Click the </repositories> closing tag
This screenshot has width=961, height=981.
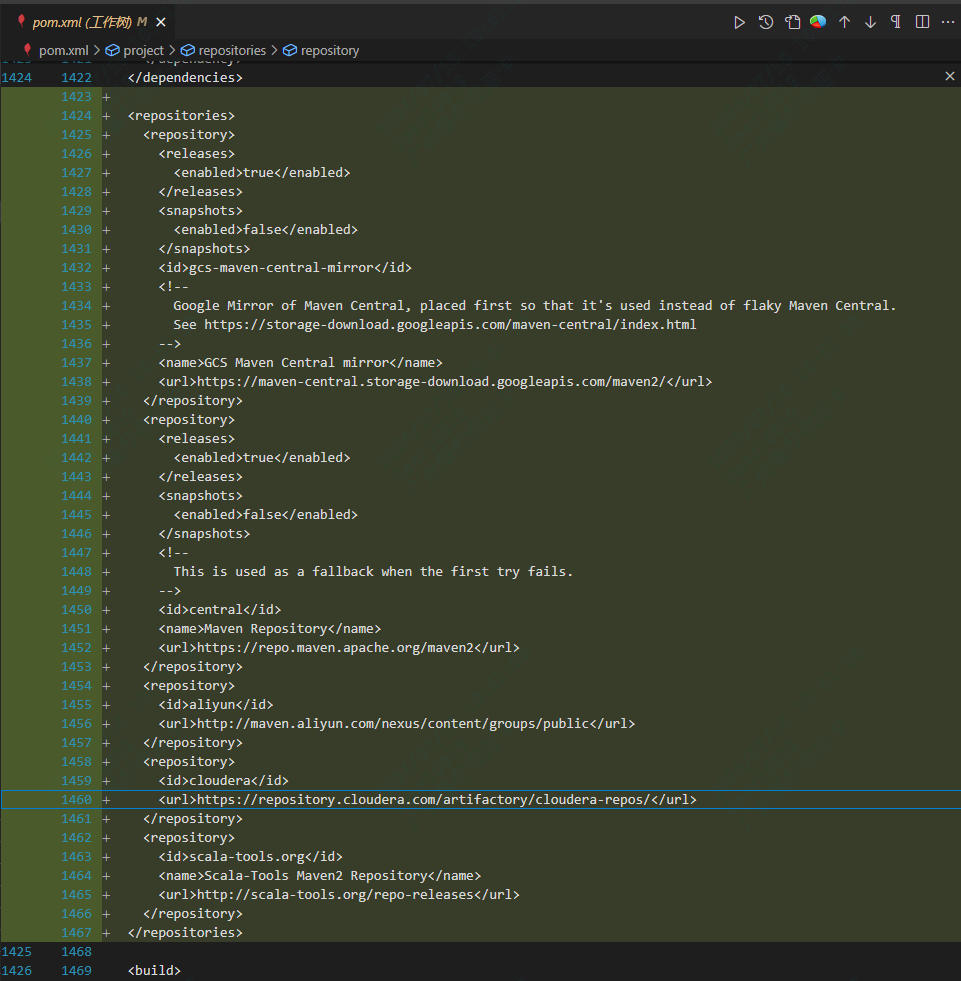185,933
